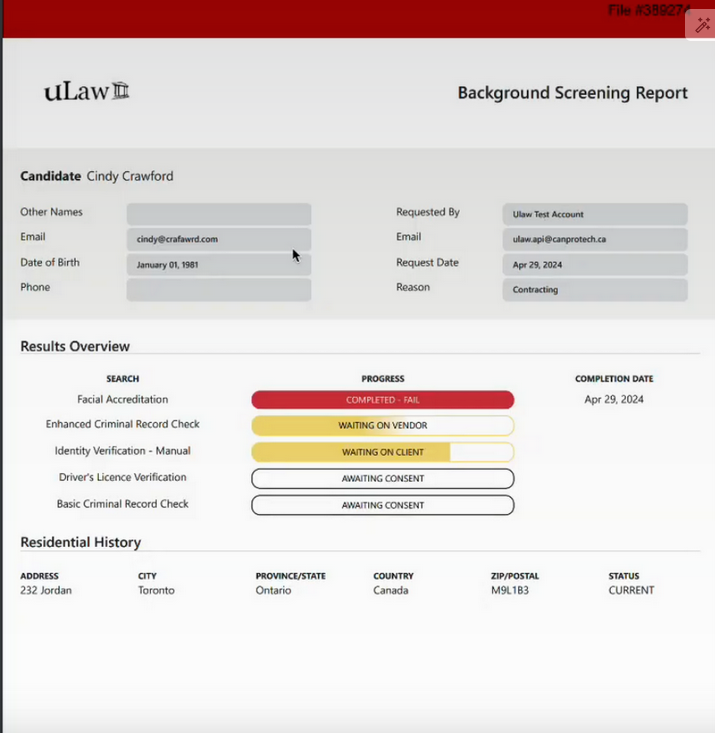
Task: Click province value Ontario
Action: [x=273, y=590]
